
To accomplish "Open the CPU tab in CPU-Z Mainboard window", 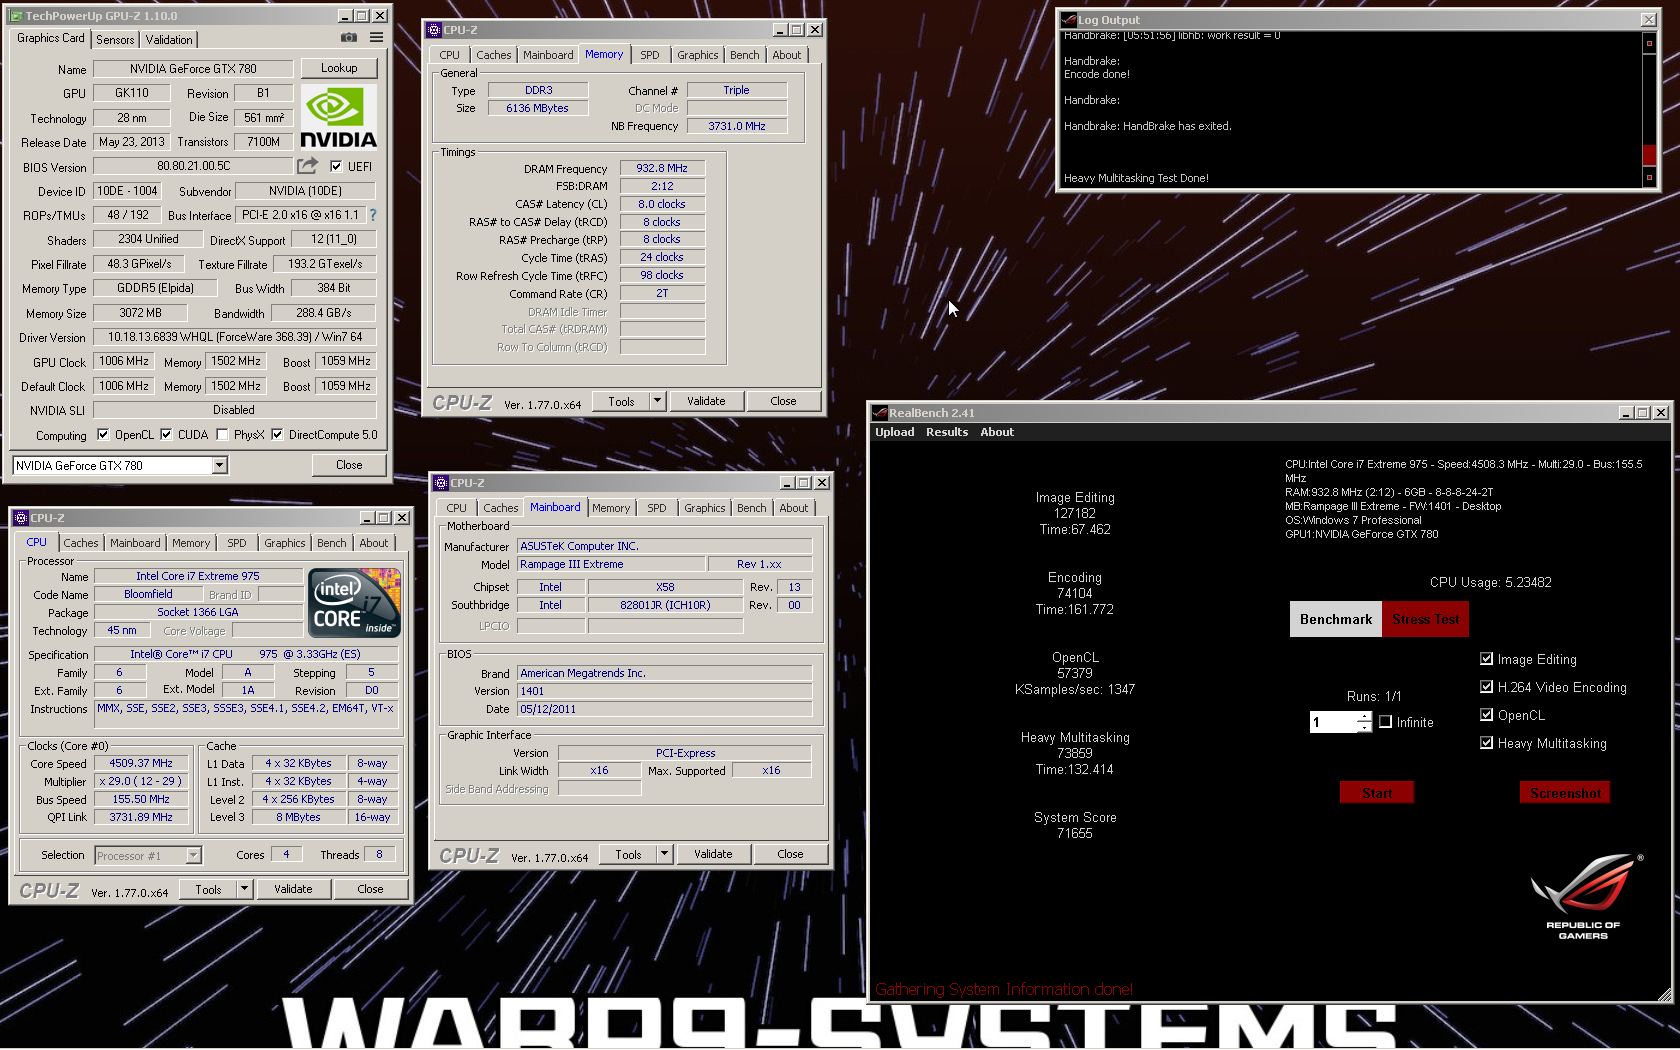I will (457, 508).
